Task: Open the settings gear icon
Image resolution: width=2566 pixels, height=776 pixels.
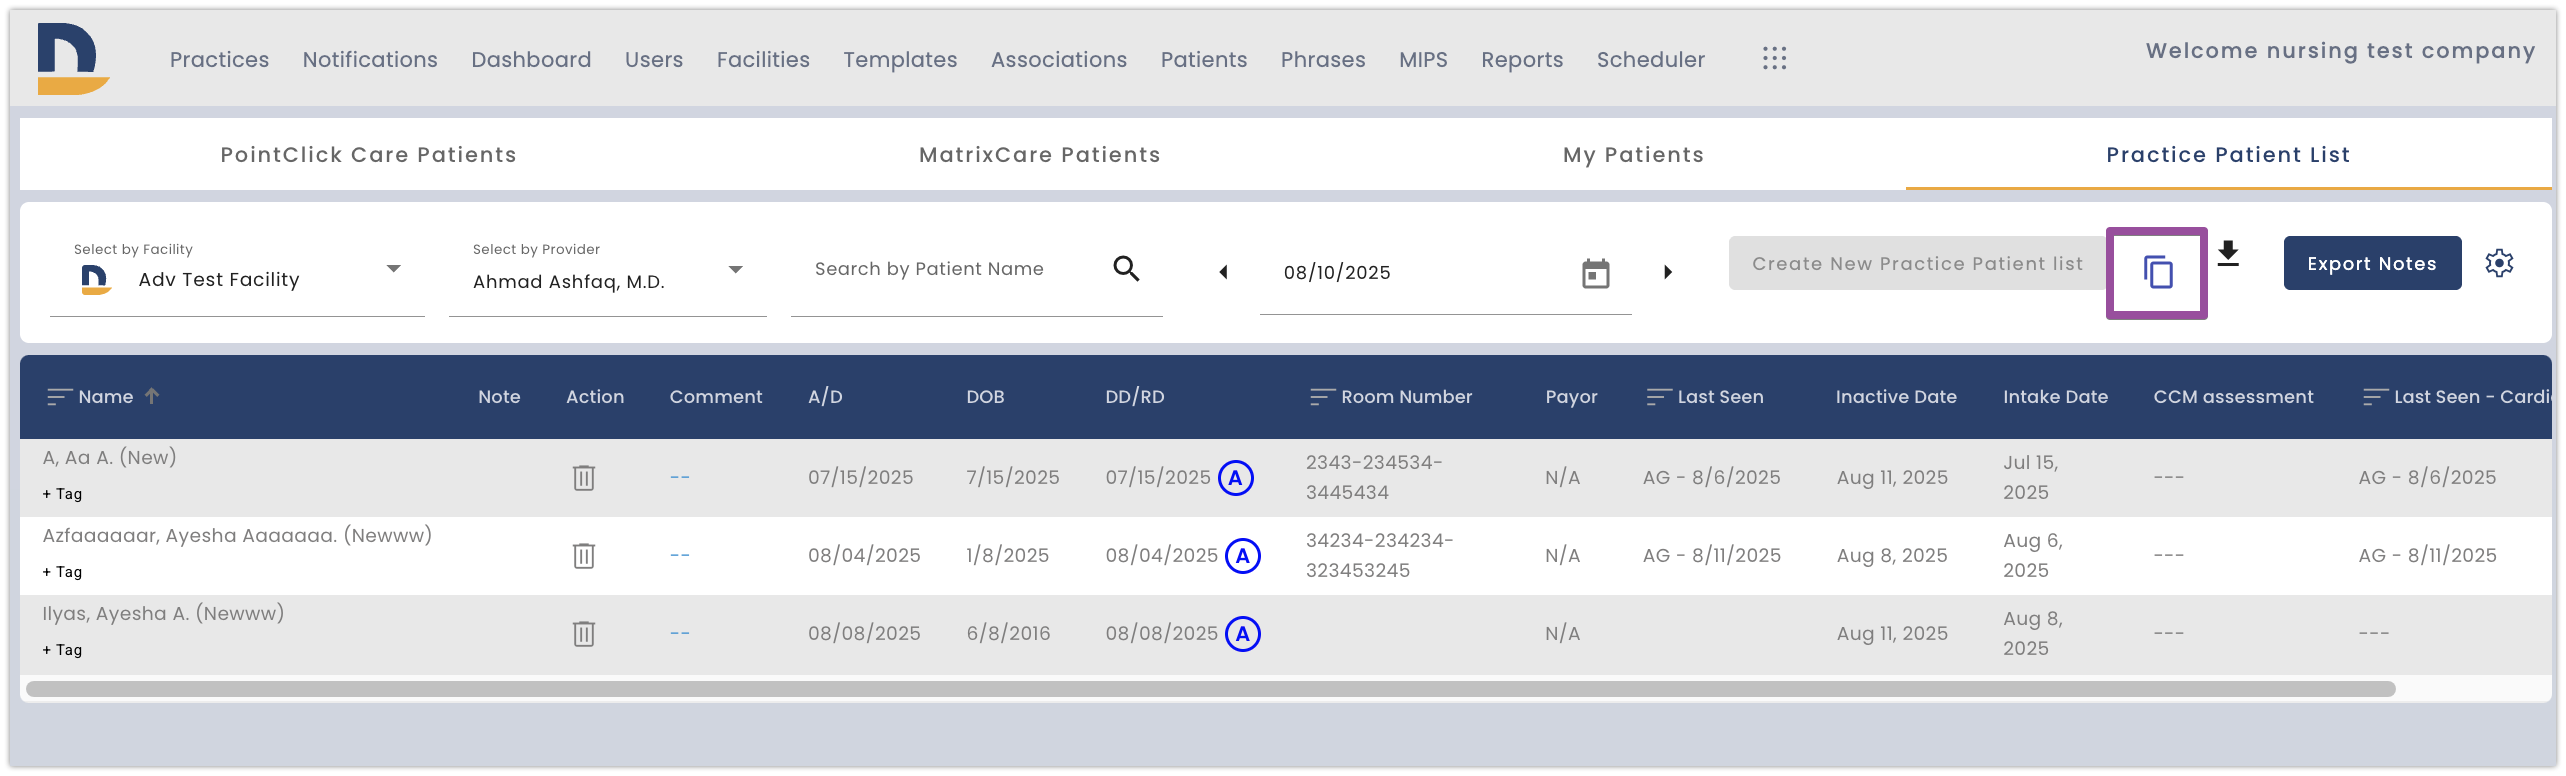Action: pos(2499,263)
